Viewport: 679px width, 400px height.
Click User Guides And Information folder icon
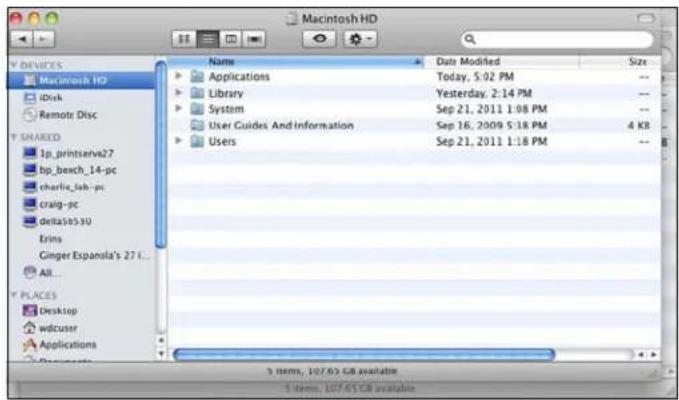tap(197, 126)
